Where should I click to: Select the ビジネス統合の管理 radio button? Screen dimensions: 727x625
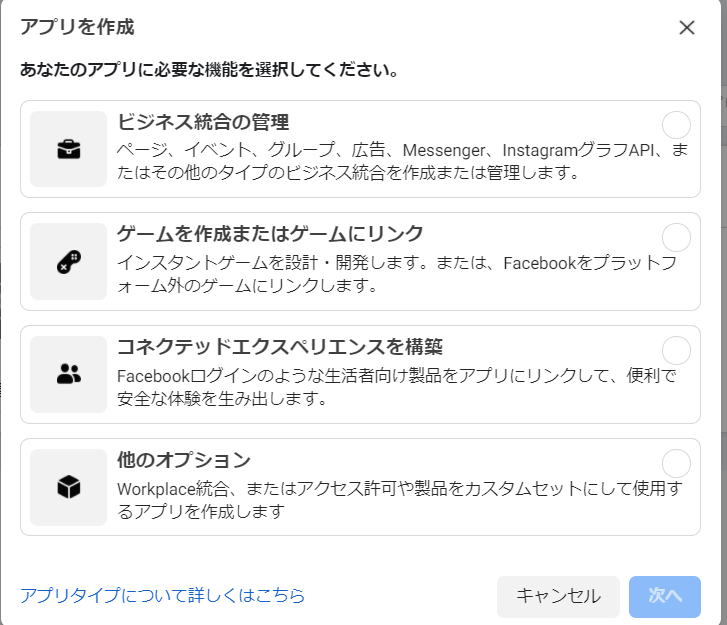676,125
